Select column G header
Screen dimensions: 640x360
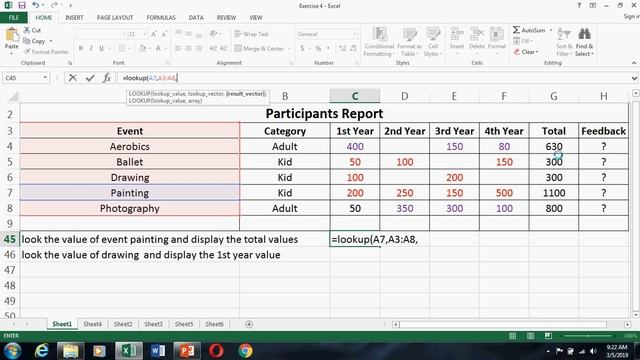point(553,96)
